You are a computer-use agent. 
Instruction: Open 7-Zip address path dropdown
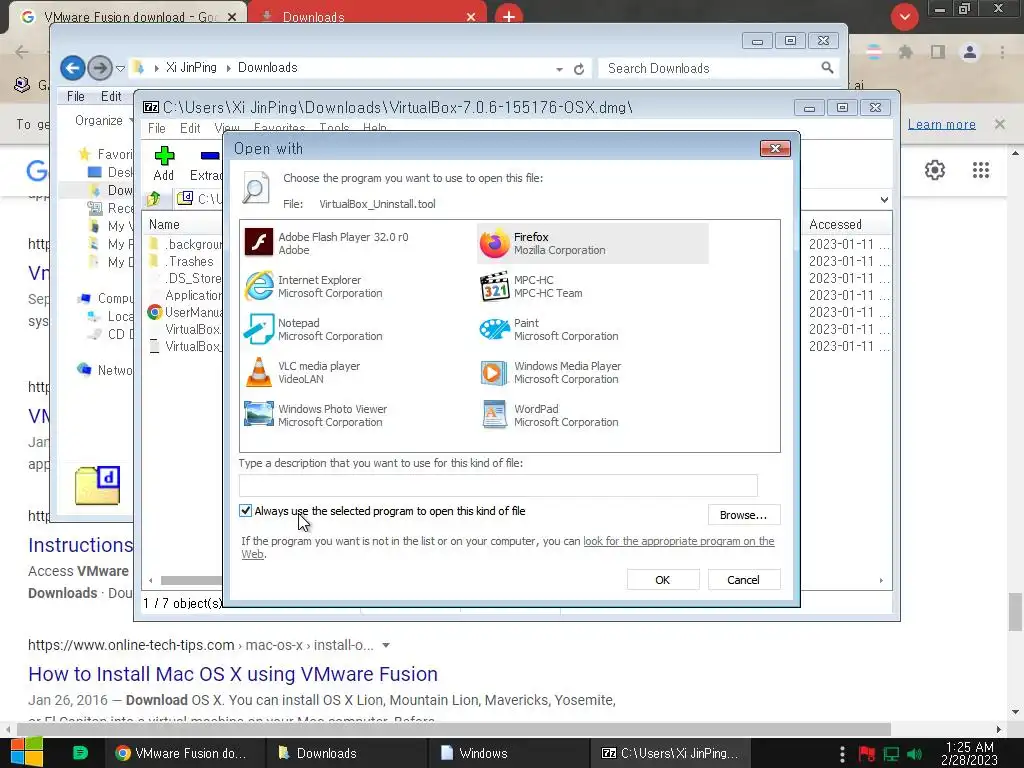tap(884, 199)
